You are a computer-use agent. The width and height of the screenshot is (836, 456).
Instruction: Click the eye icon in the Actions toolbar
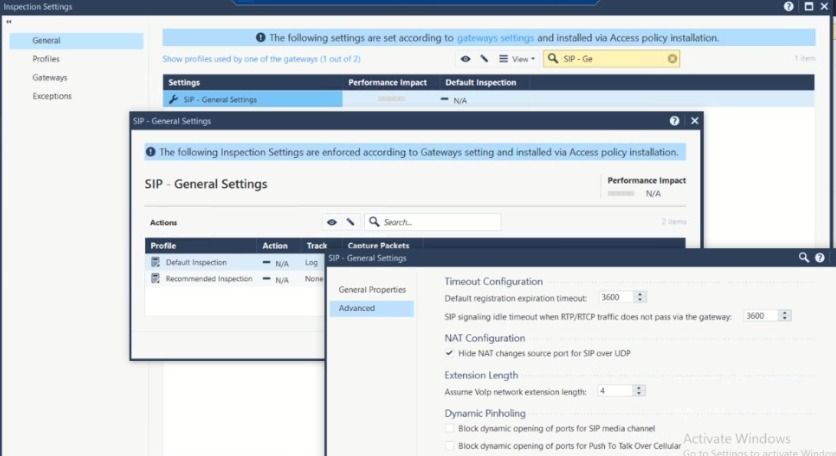(x=331, y=222)
